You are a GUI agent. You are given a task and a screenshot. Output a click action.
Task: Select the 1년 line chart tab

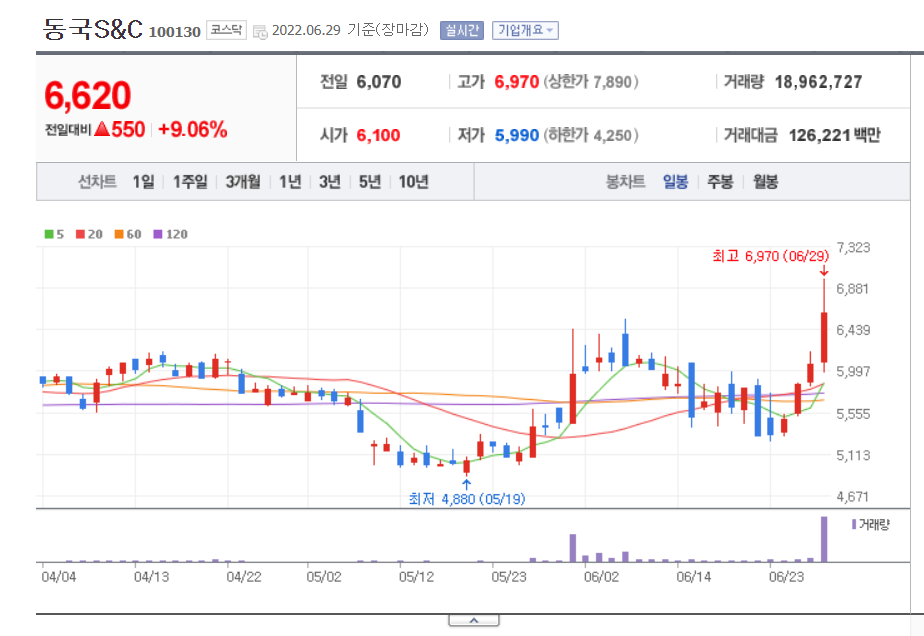[290, 182]
